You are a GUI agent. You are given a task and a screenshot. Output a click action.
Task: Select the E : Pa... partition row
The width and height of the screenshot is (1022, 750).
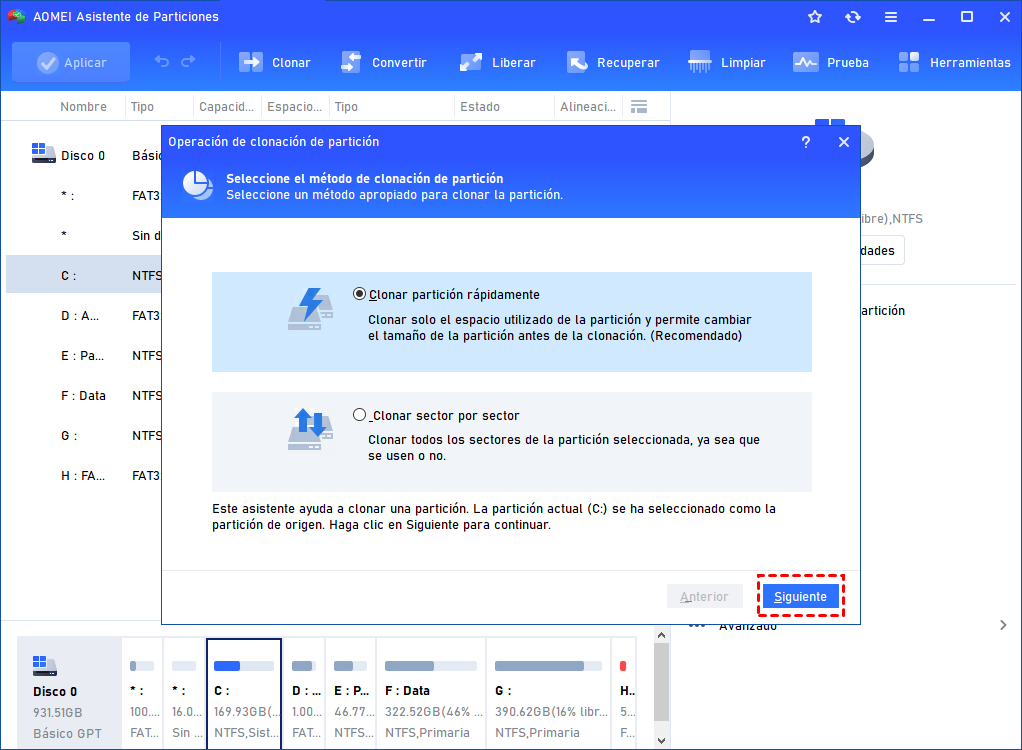pyautogui.click(x=84, y=355)
